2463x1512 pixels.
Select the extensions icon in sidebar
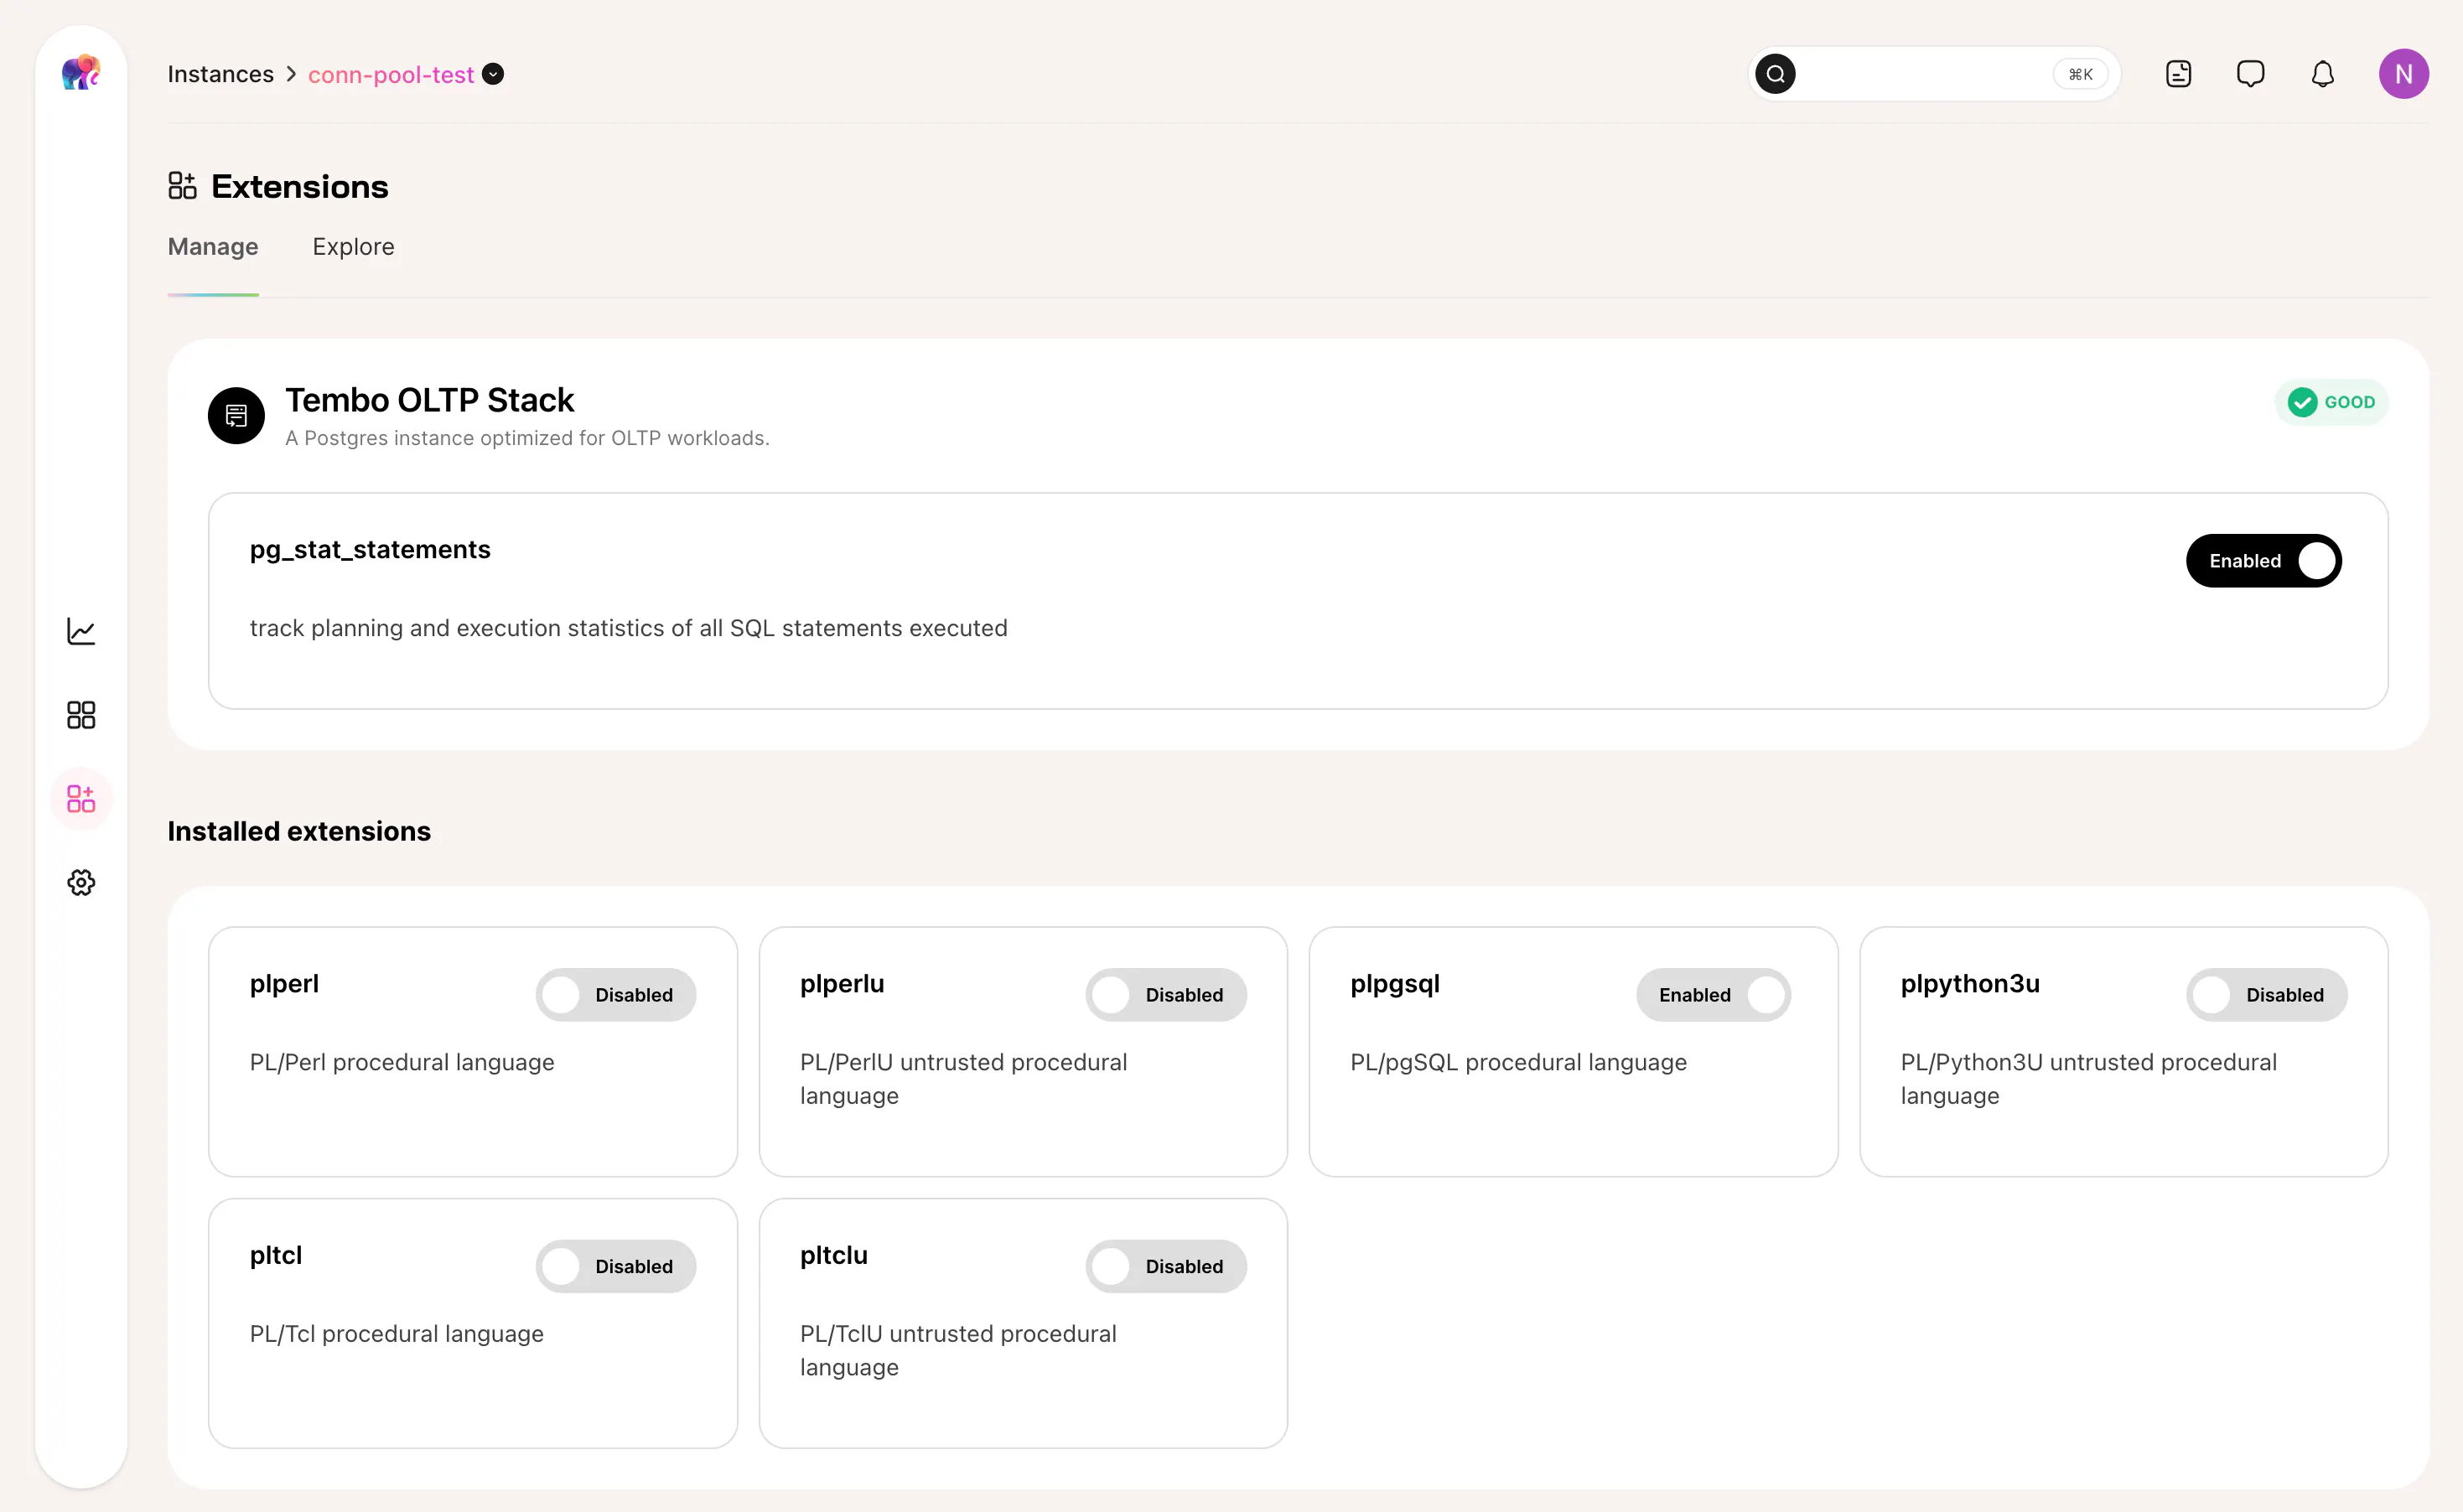pos(81,799)
